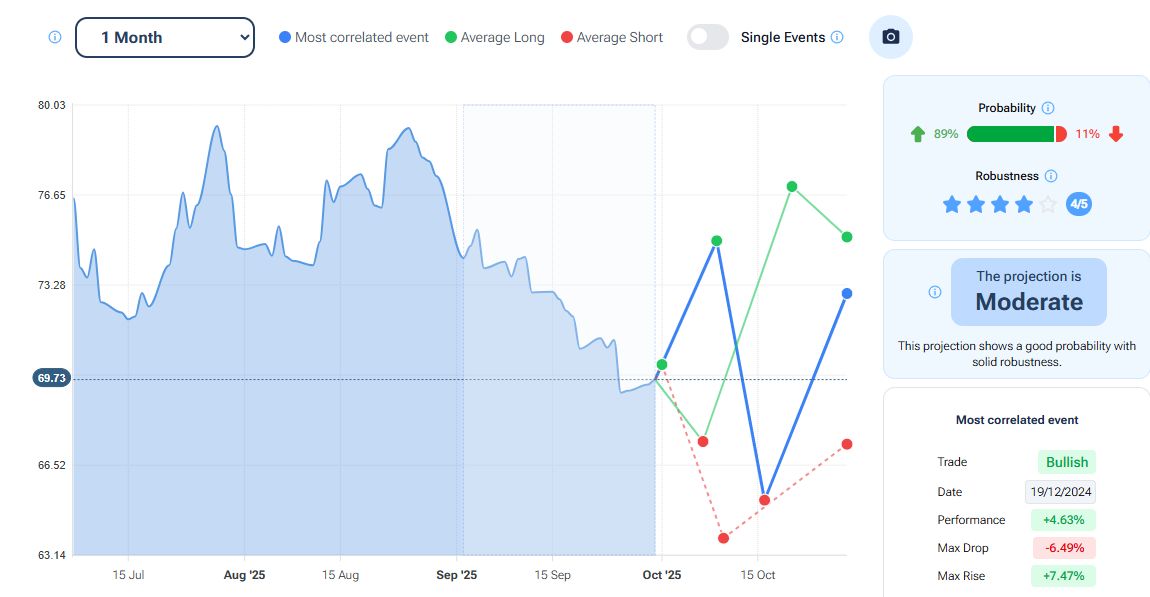Click info icon beside Probability label

tap(1048, 108)
